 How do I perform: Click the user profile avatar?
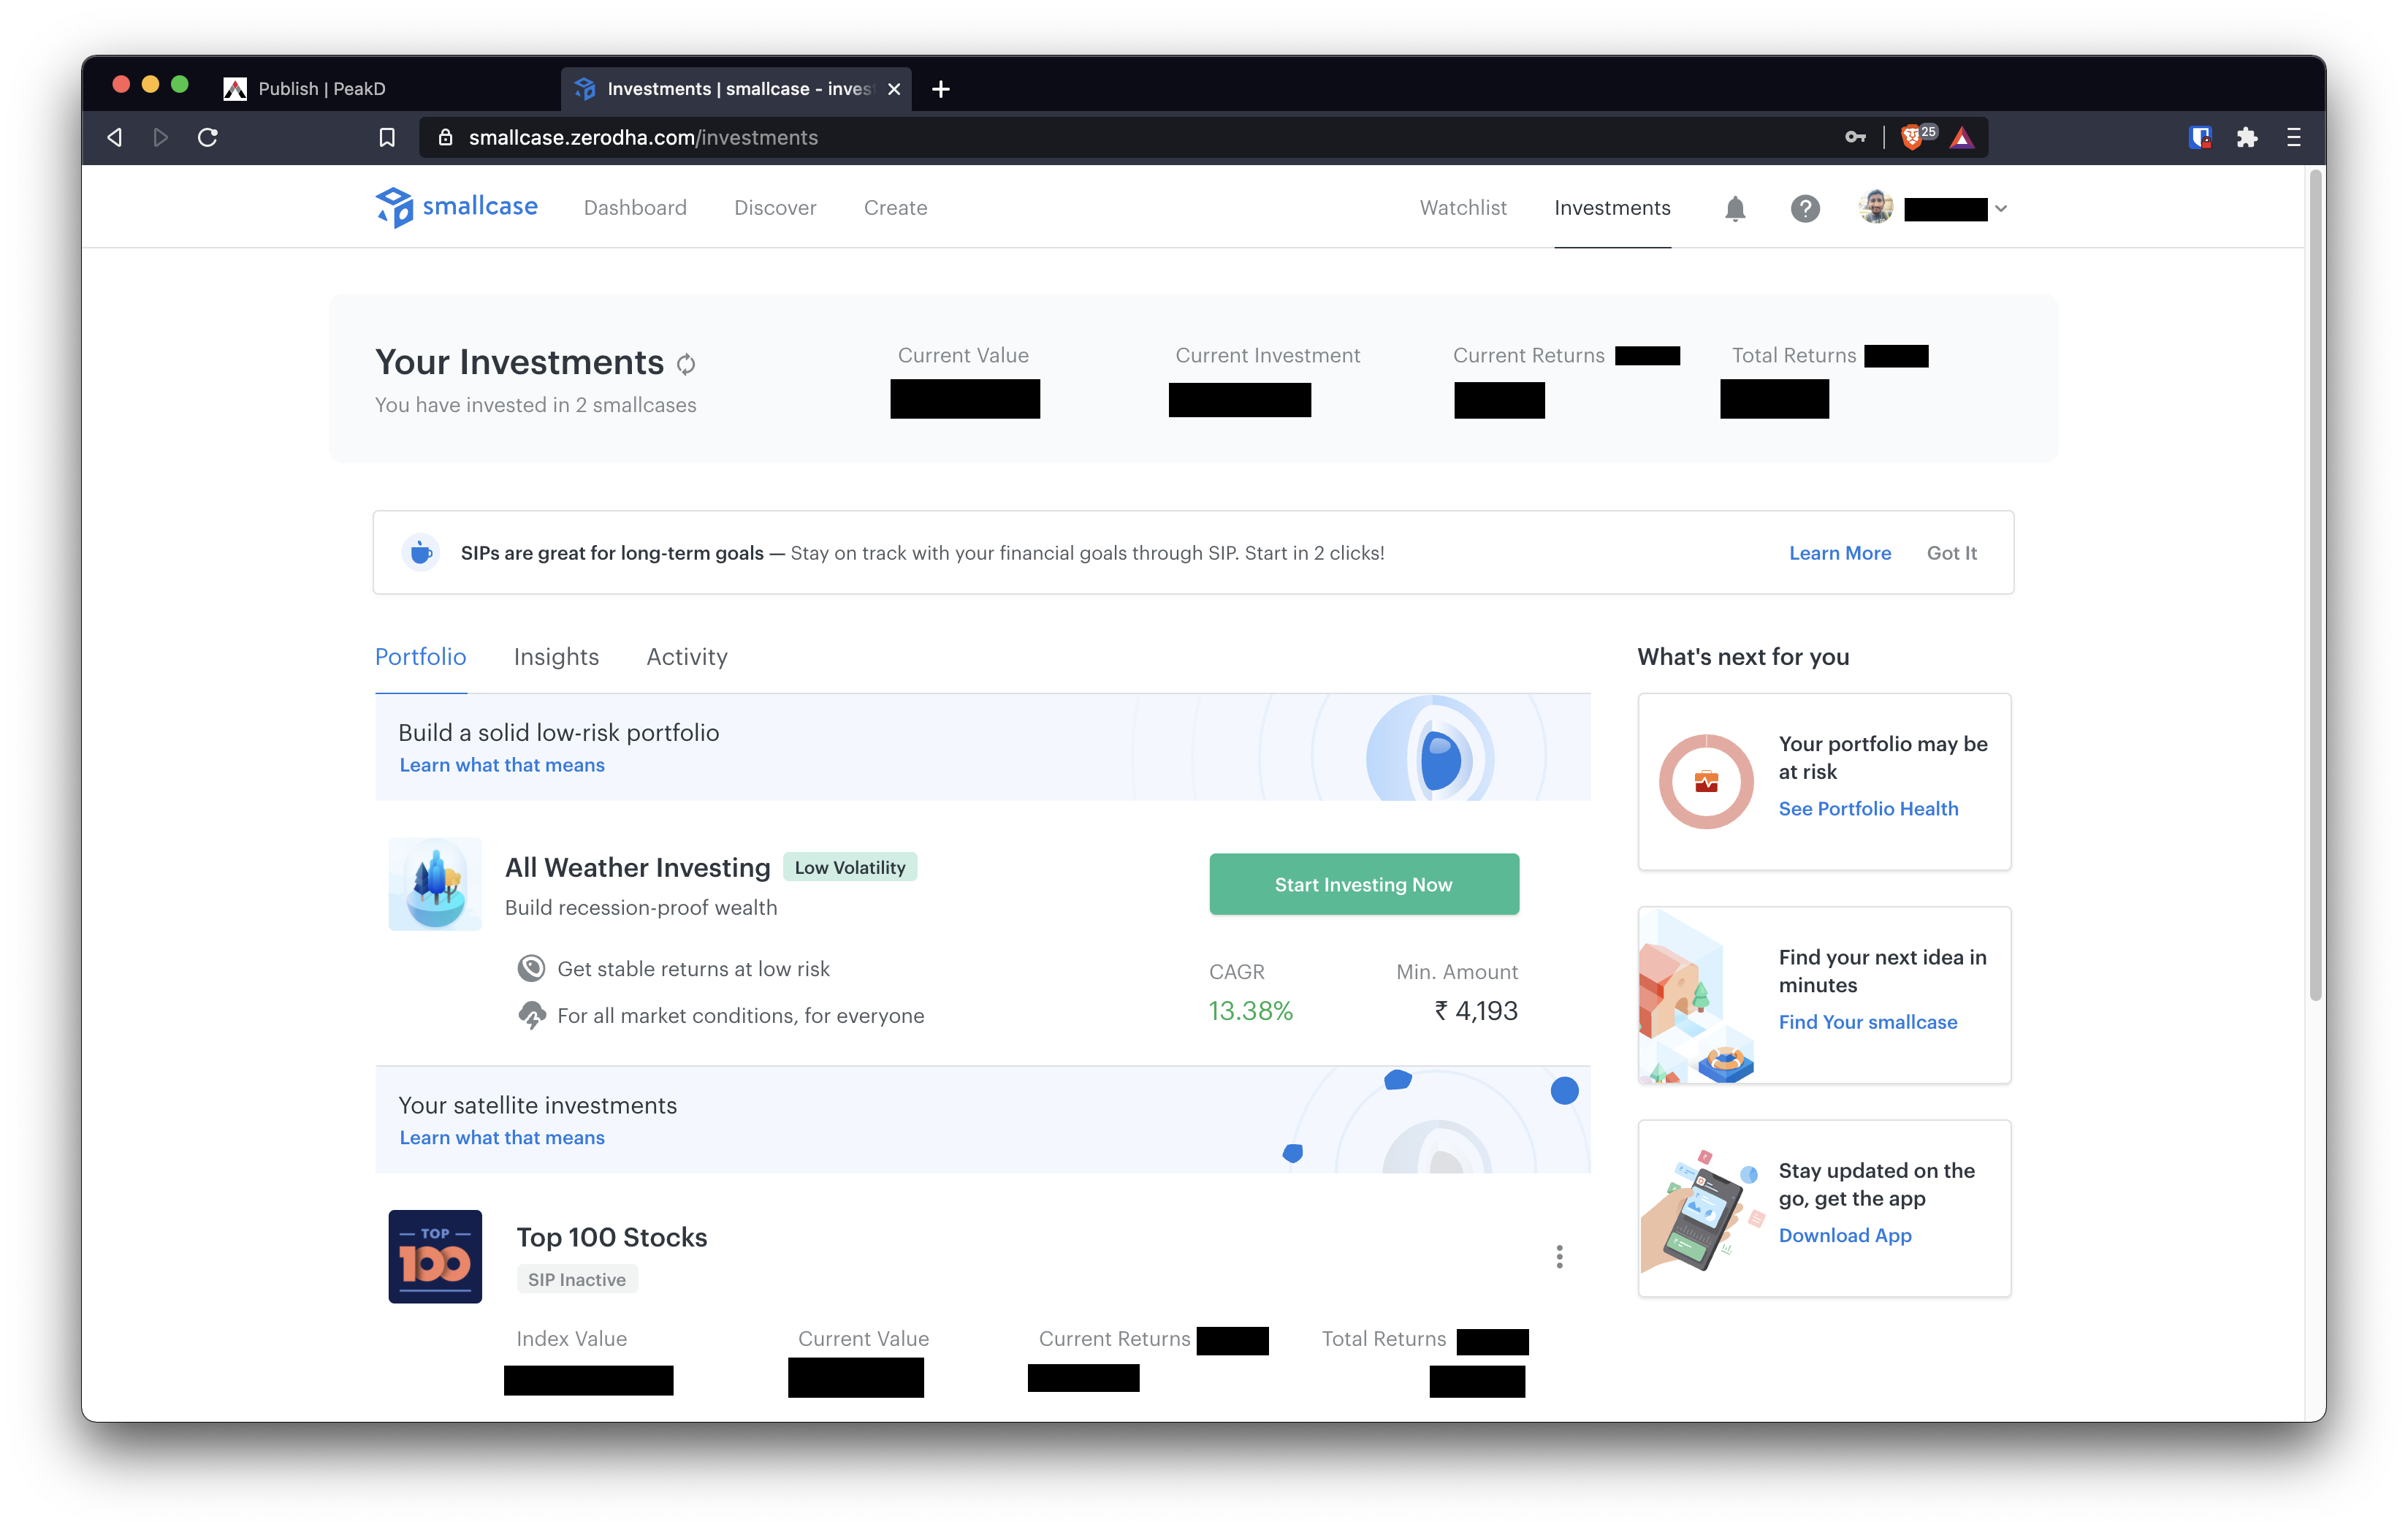[x=1876, y=207]
